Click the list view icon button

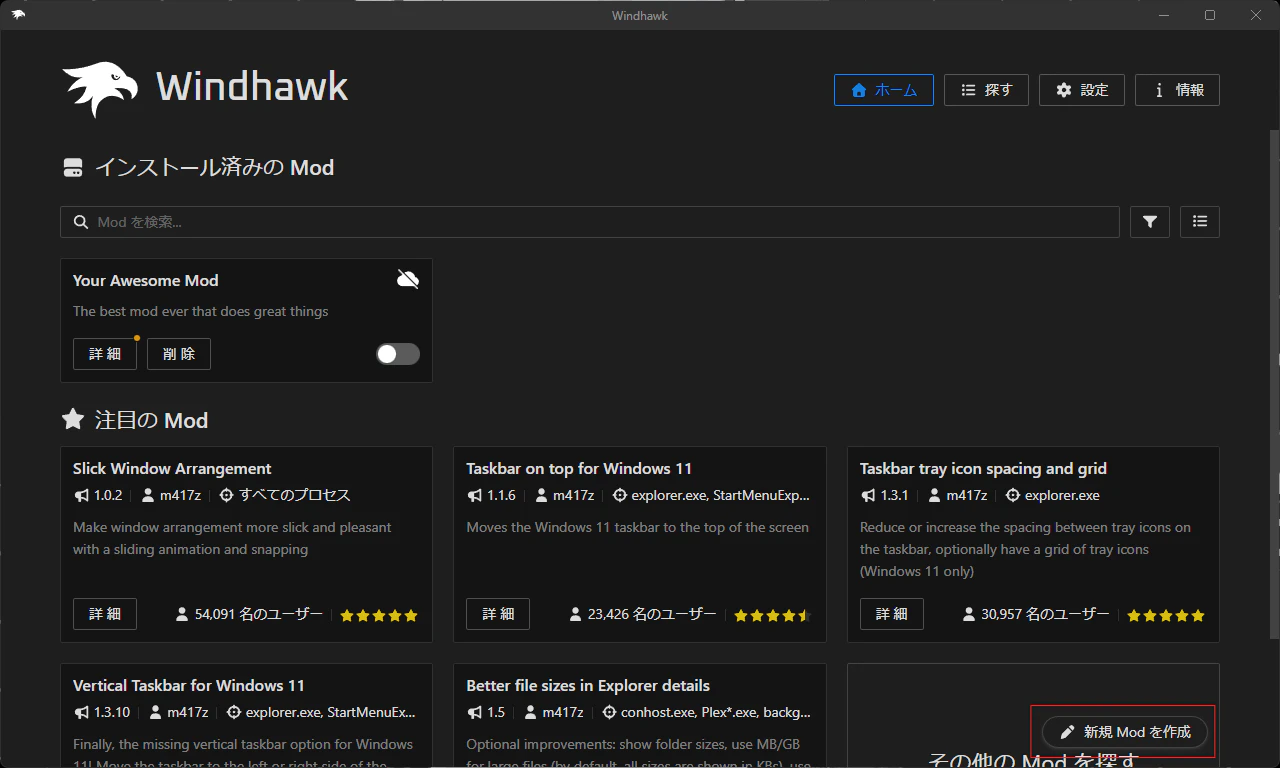(1200, 222)
